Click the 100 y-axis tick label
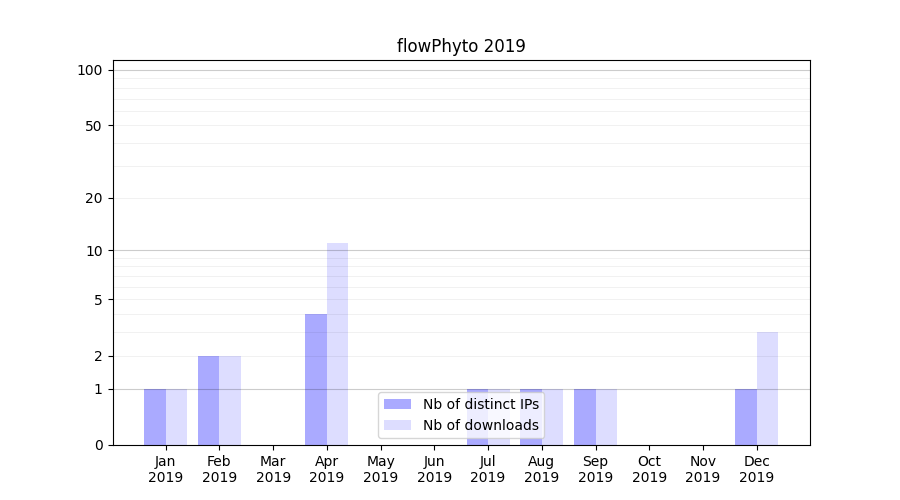900x500 pixels. (x=90, y=70)
